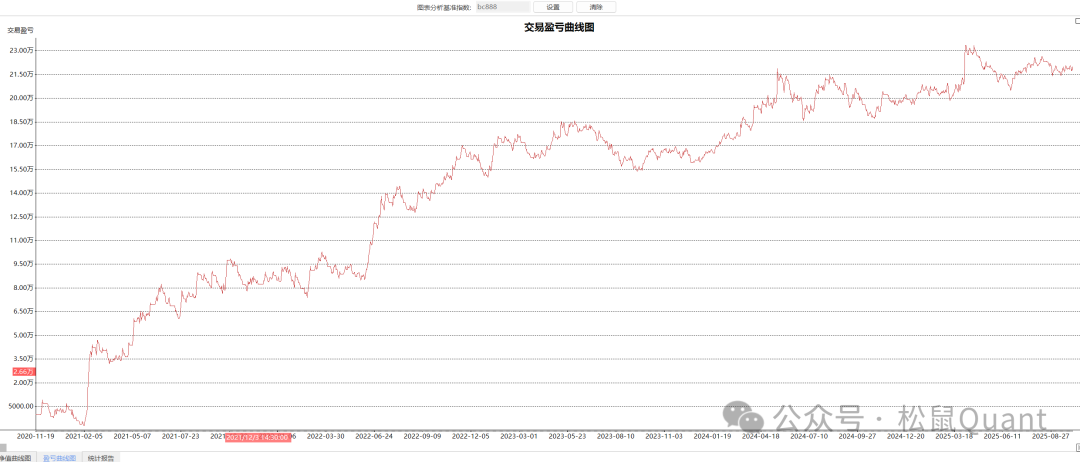This screenshot has height=462, width=1080.
Task: Click the red 2021/12/3 14:30:00 date marker
Action: point(257,437)
